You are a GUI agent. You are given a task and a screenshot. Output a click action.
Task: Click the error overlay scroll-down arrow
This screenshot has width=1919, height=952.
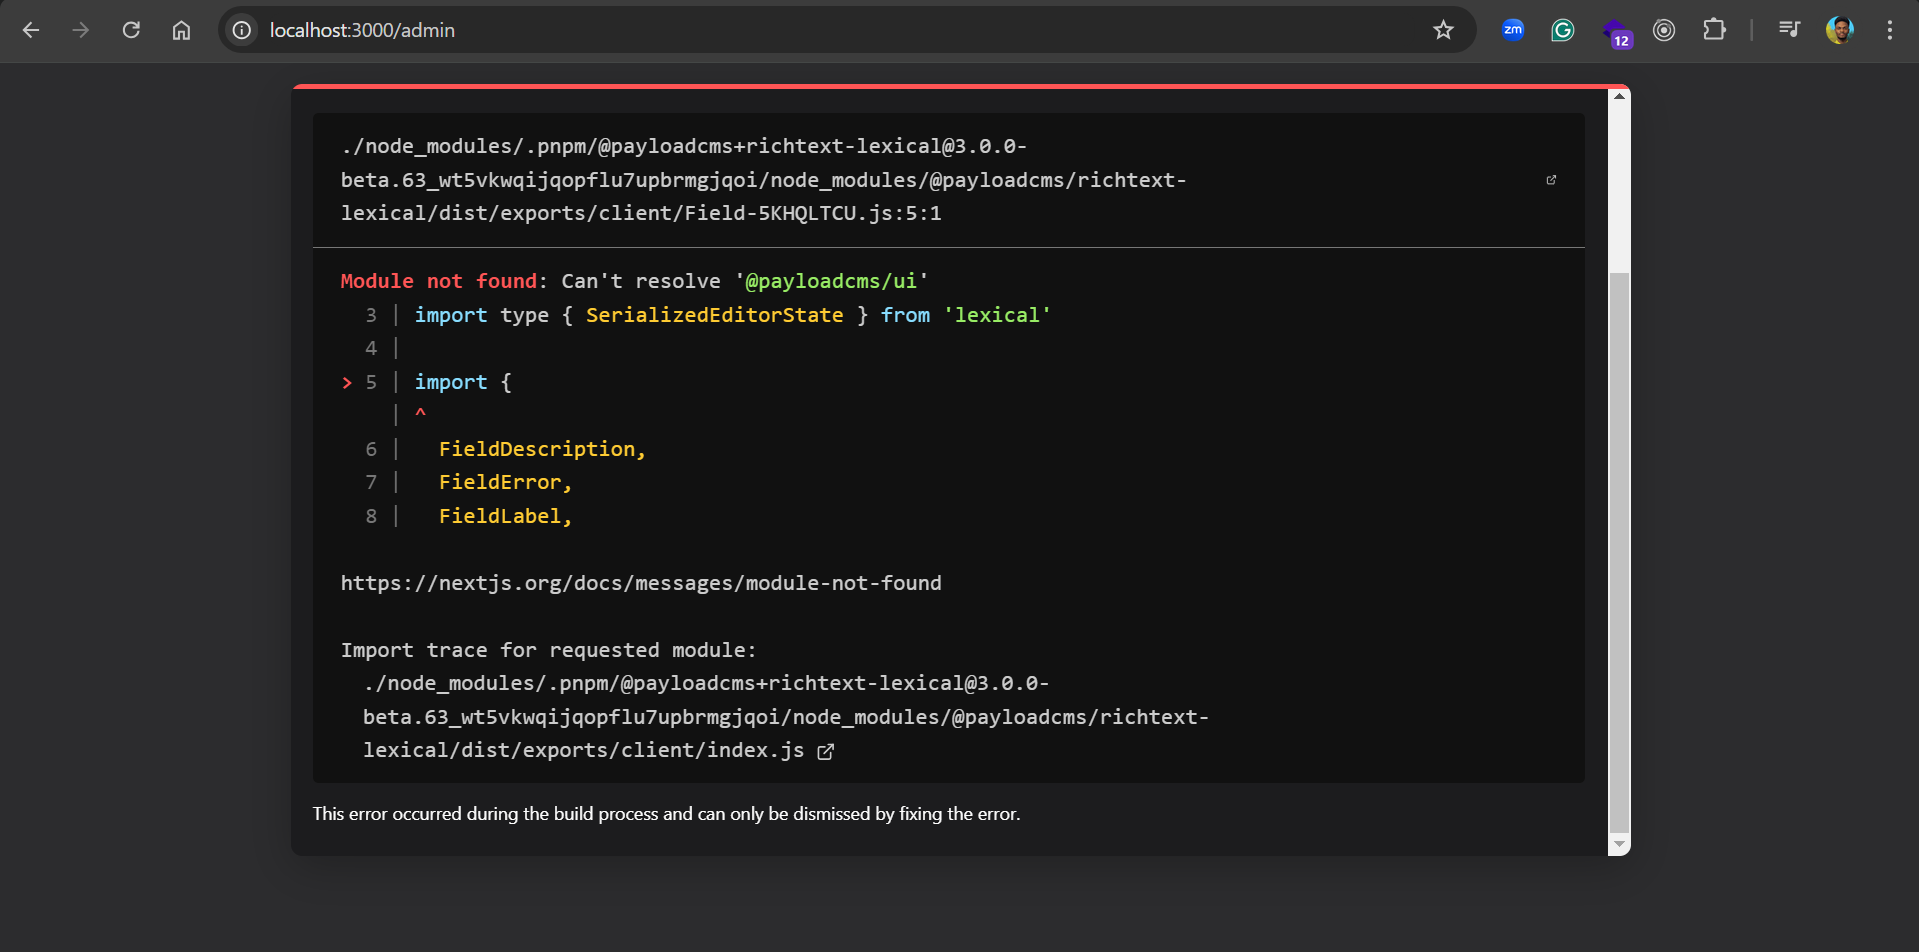coord(1619,845)
